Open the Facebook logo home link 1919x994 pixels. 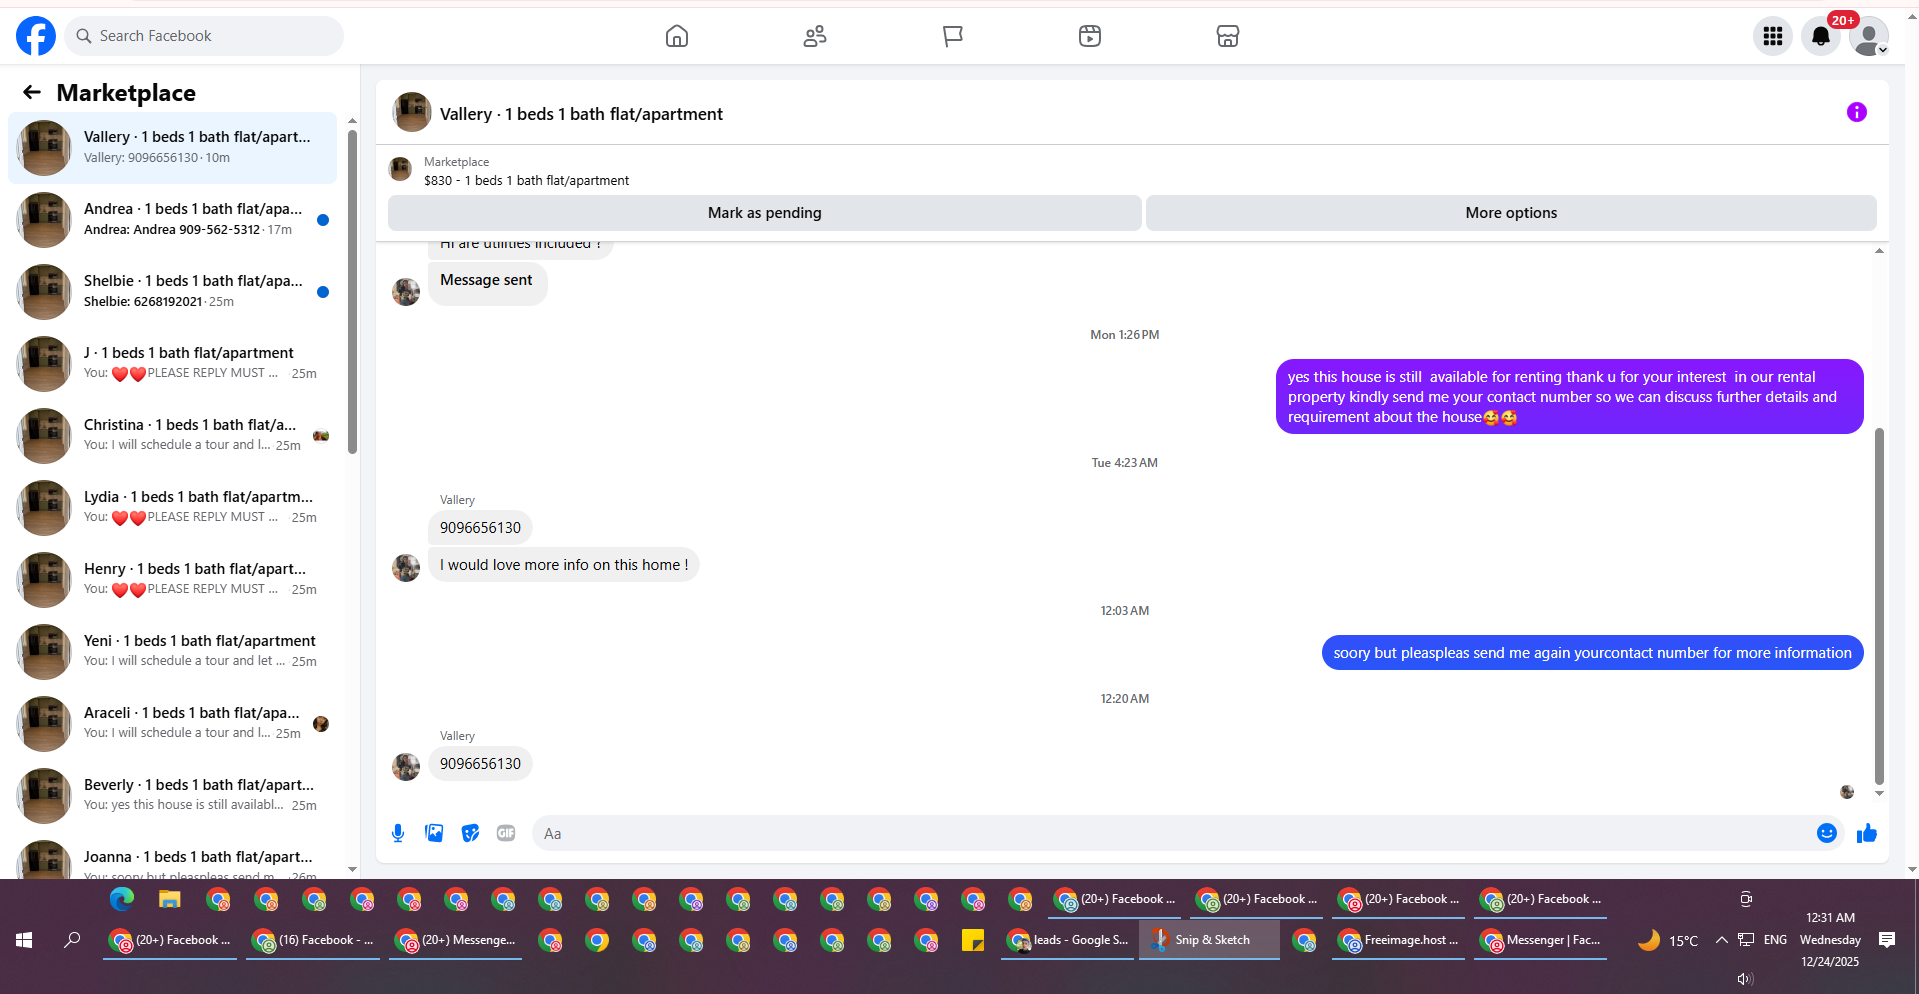(x=36, y=36)
